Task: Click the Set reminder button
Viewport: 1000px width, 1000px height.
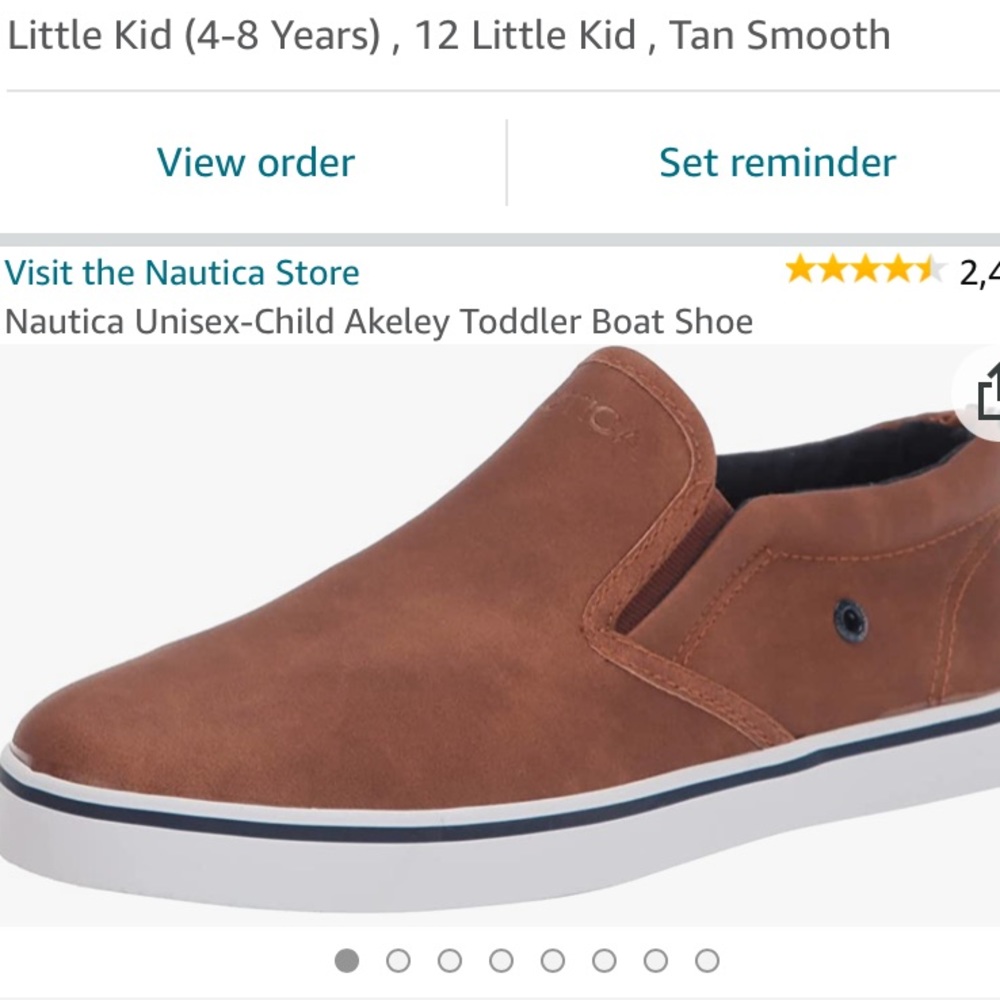Action: coord(777,162)
